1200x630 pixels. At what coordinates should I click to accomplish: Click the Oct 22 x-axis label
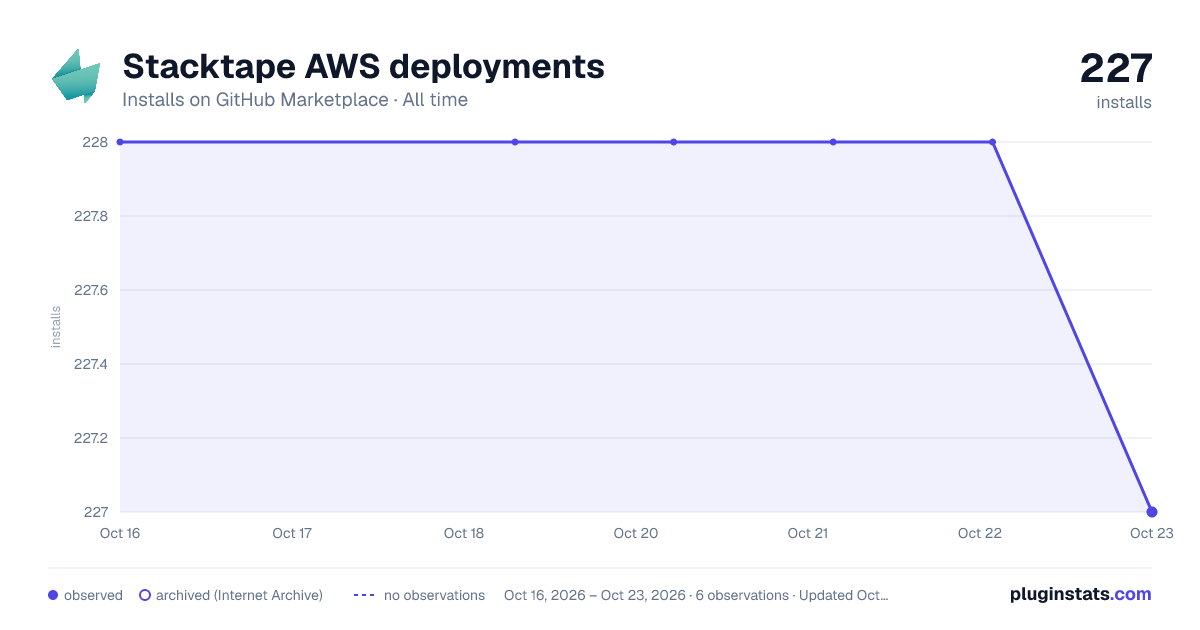click(980, 533)
